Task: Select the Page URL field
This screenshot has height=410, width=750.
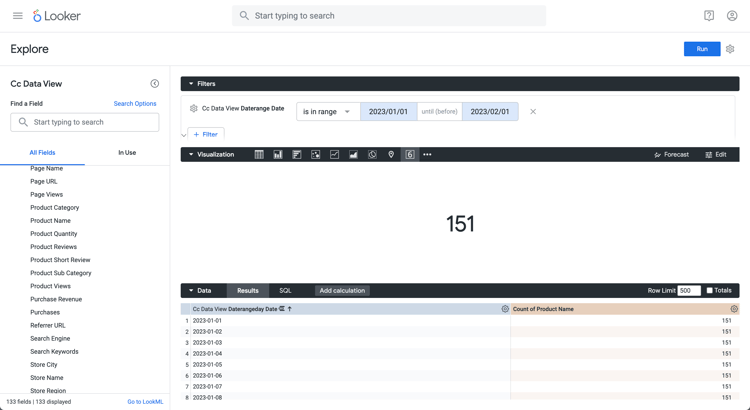Action: pos(44,181)
